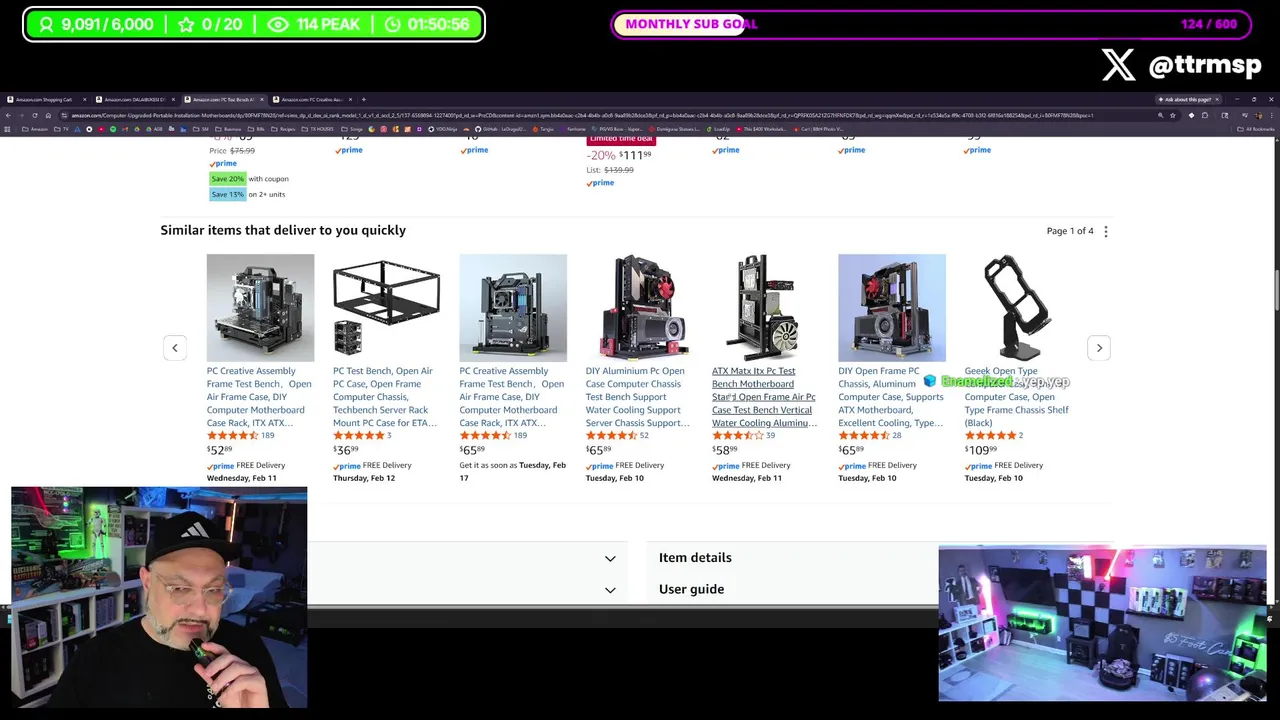1280x720 pixels.
Task: Open the Amazon bookmarks folder
Action: [x=35, y=129]
